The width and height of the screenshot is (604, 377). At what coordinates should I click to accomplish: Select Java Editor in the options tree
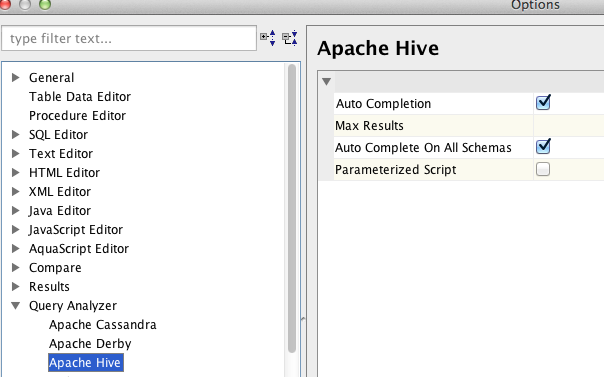[60, 211]
